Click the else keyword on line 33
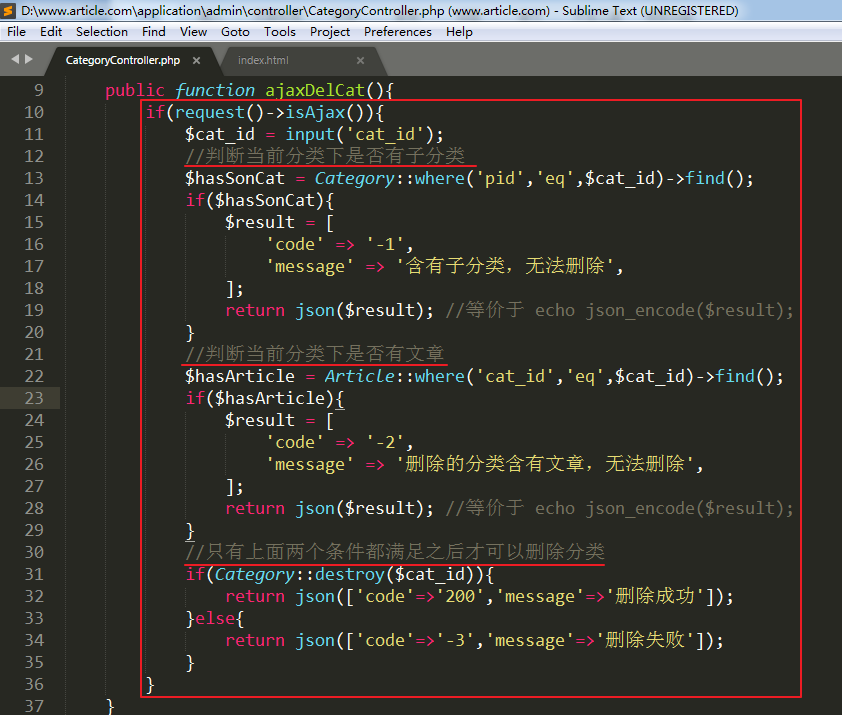This screenshot has width=842, height=715. coord(215,619)
